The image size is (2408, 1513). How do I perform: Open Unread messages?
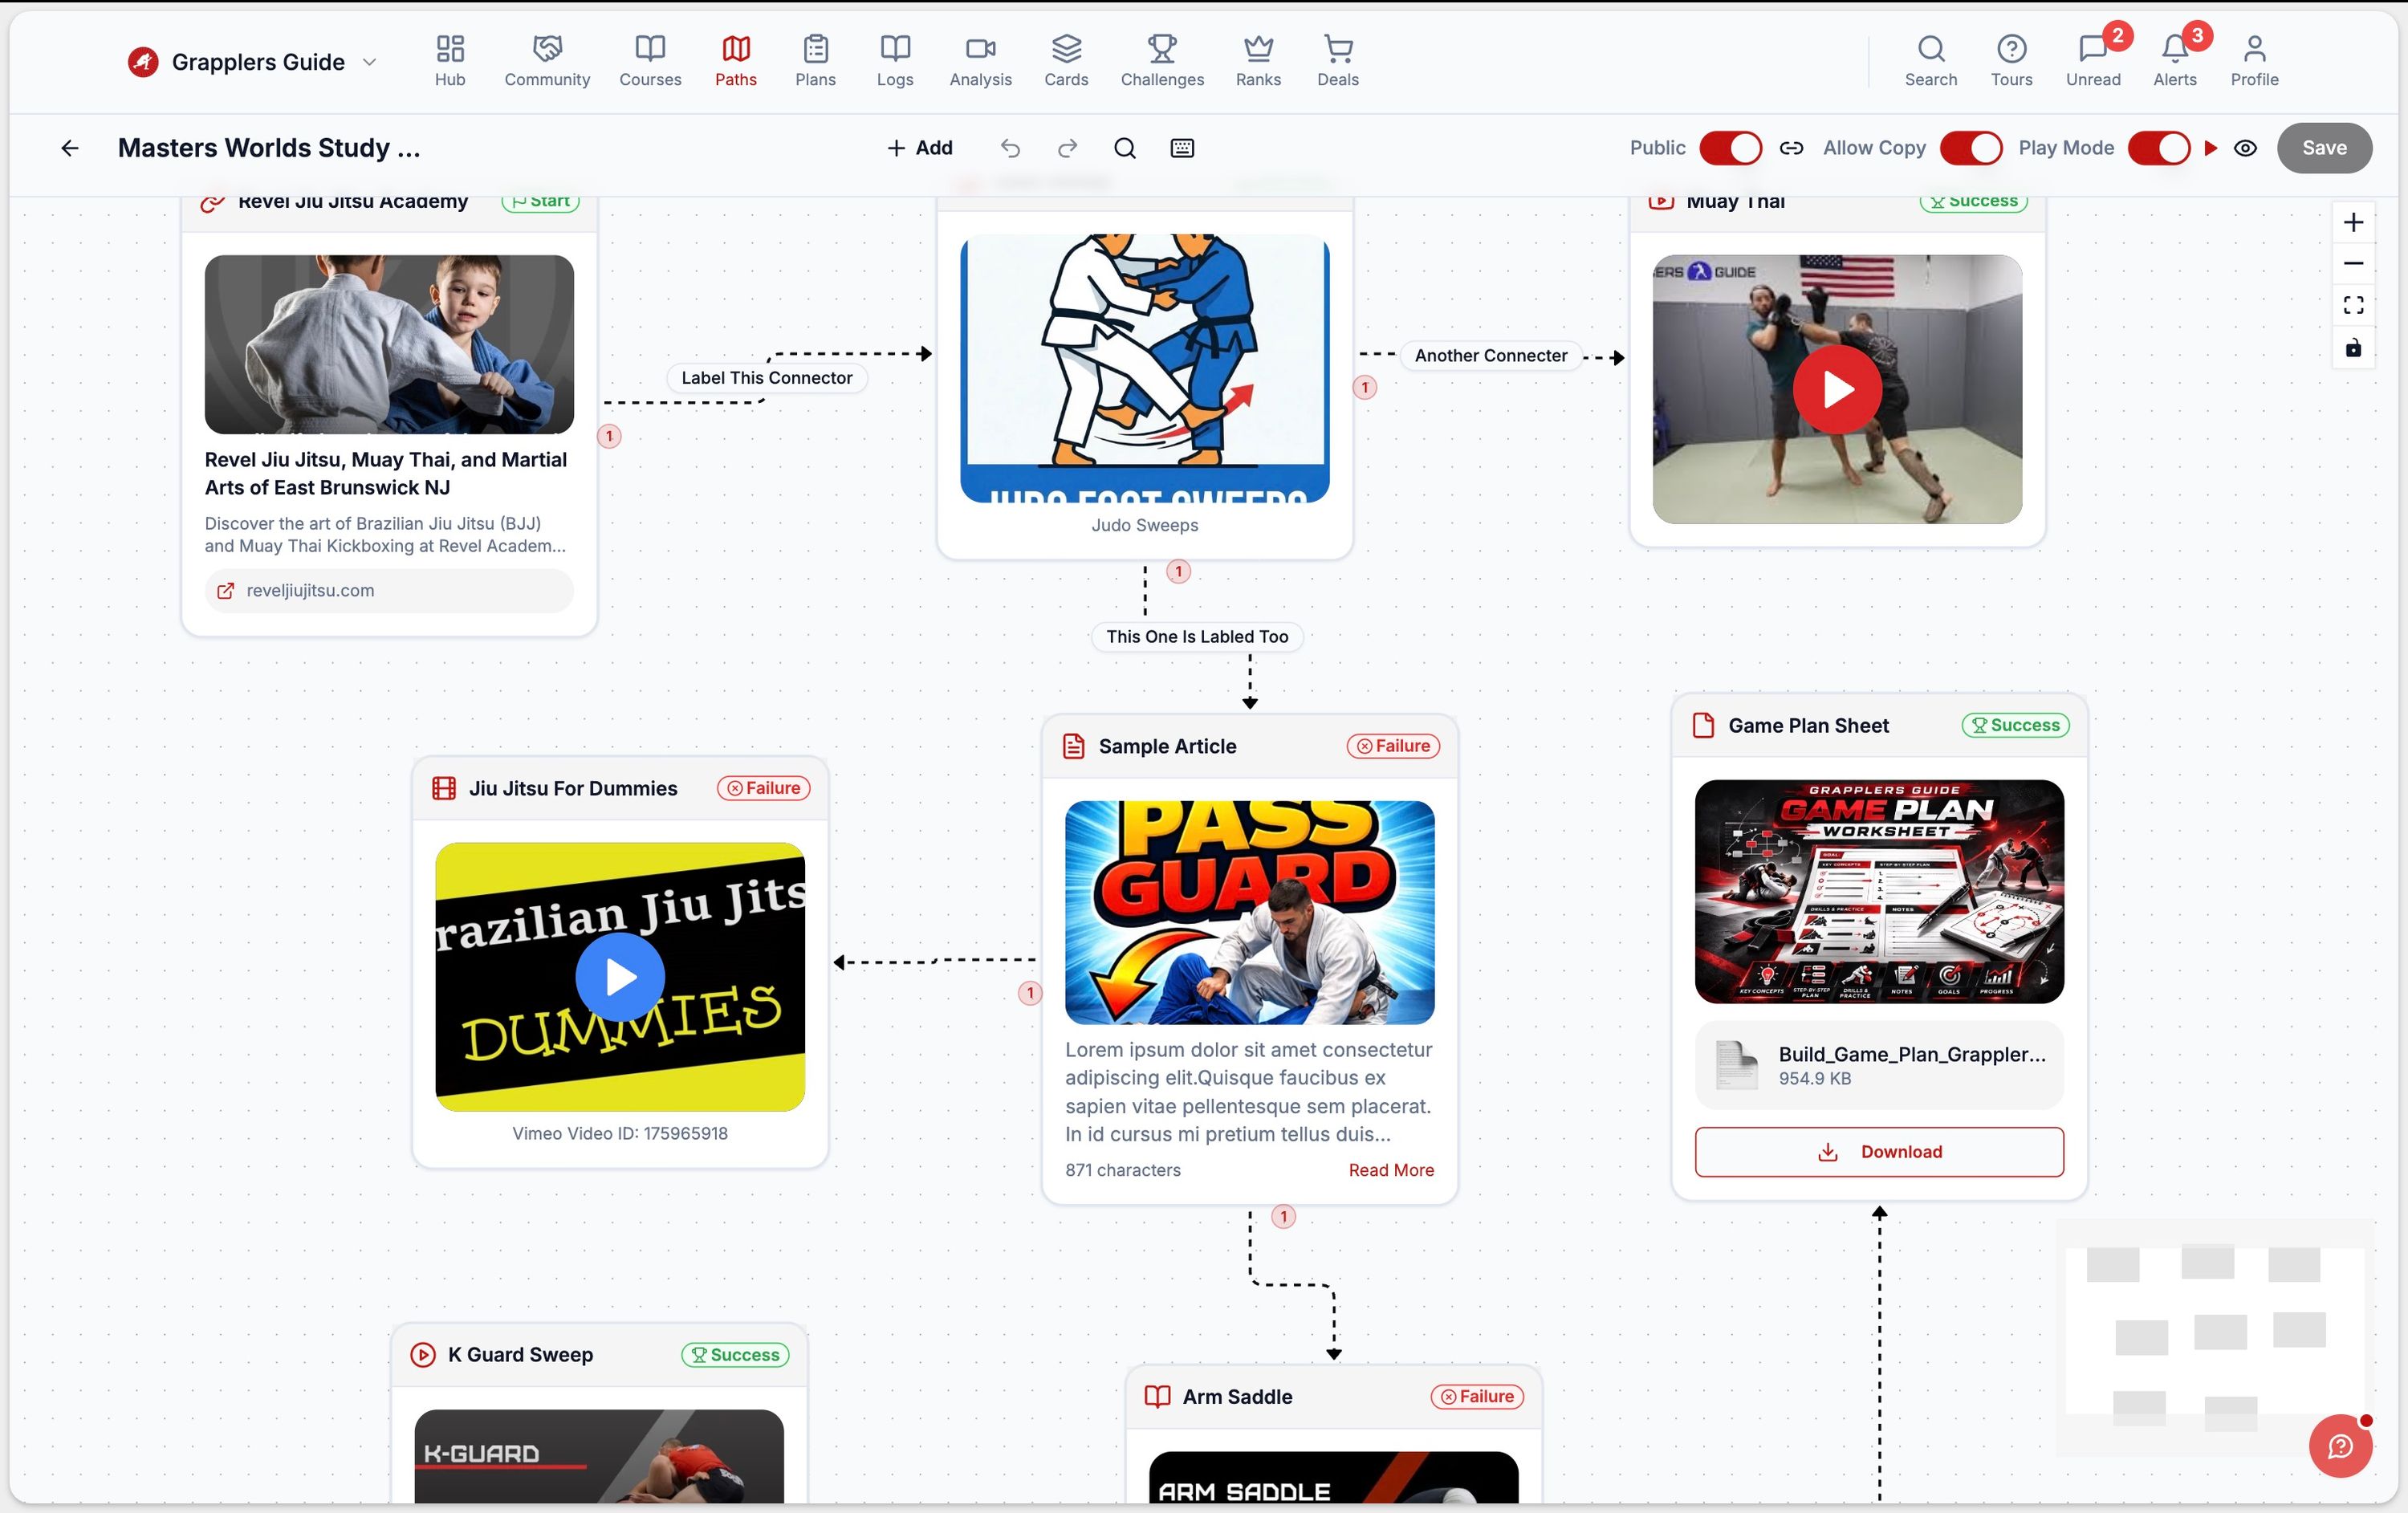click(2093, 61)
